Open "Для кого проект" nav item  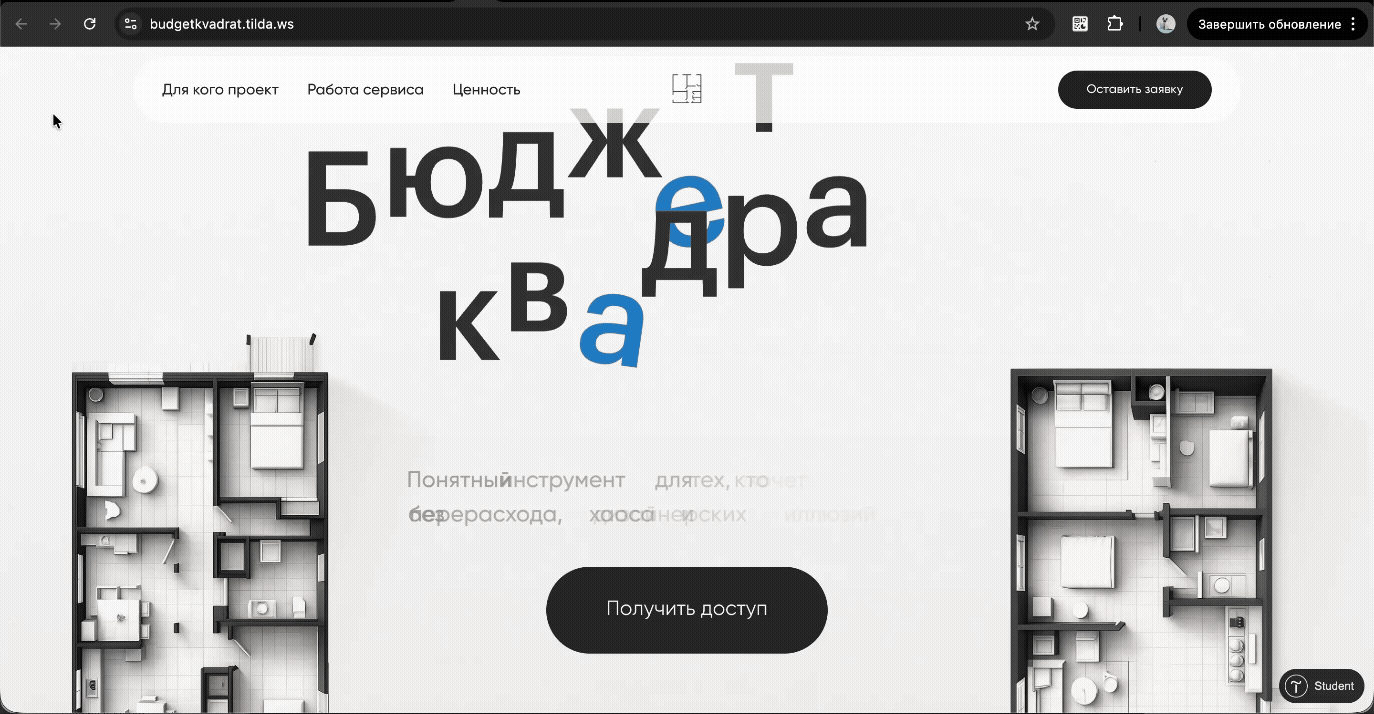(220, 89)
